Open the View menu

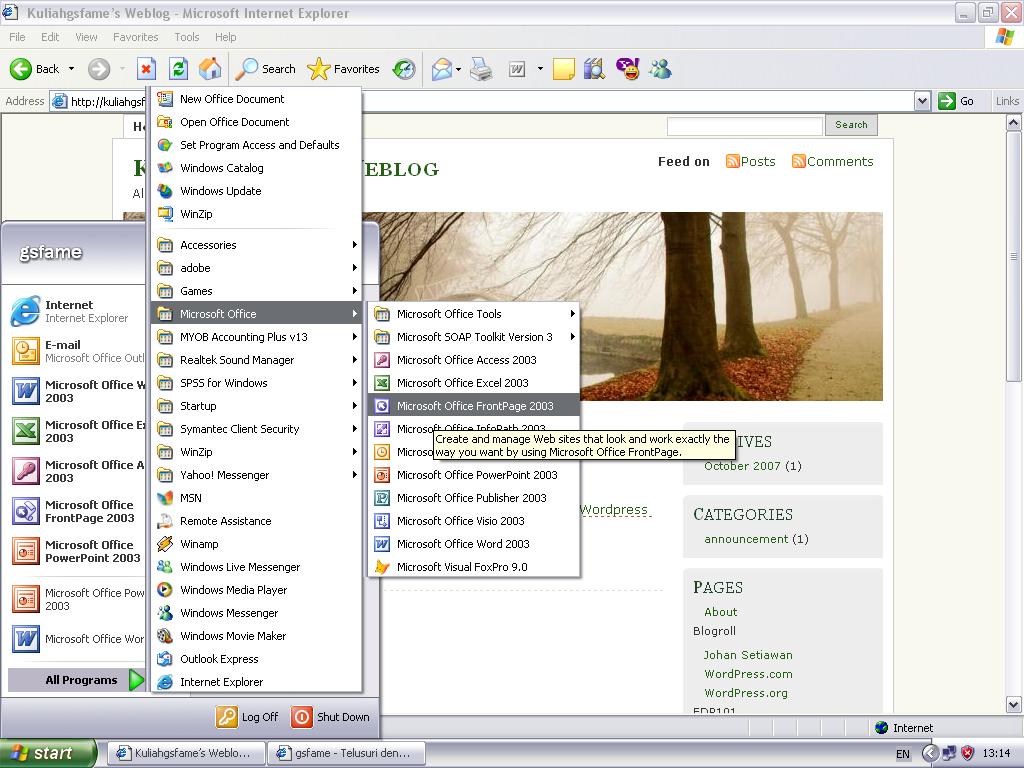pos(86,37)
